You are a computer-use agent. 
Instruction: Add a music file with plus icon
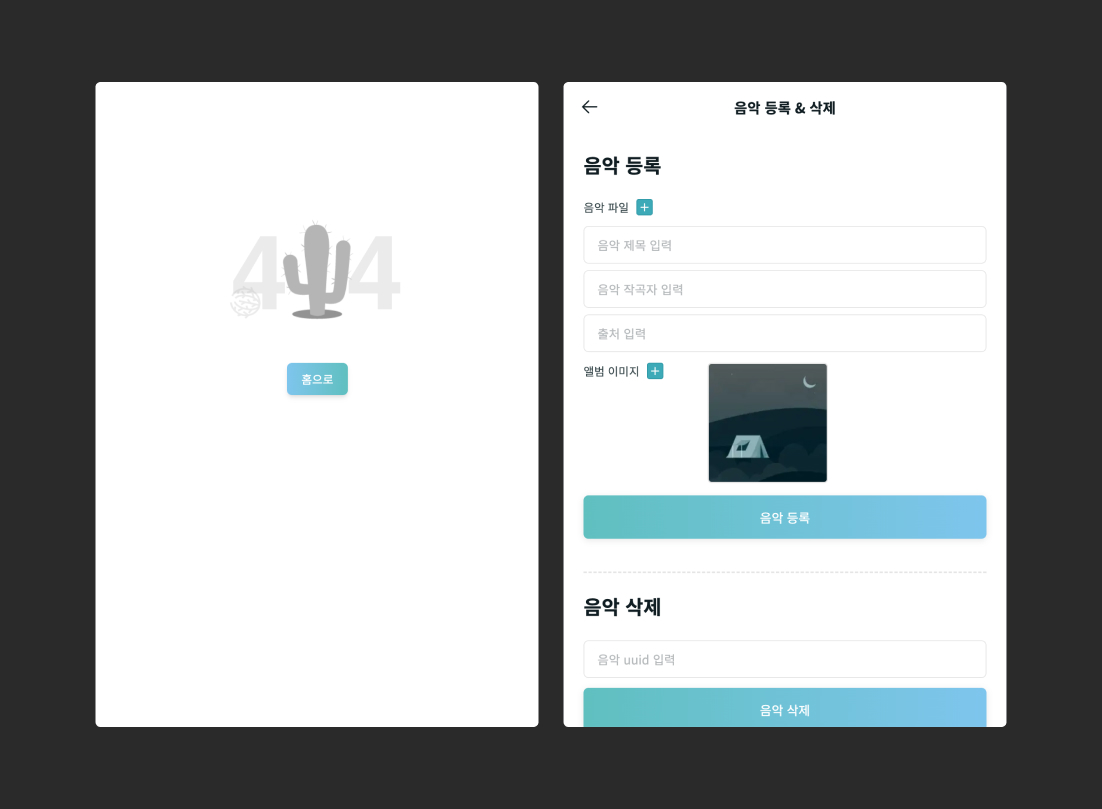(644, 207)
